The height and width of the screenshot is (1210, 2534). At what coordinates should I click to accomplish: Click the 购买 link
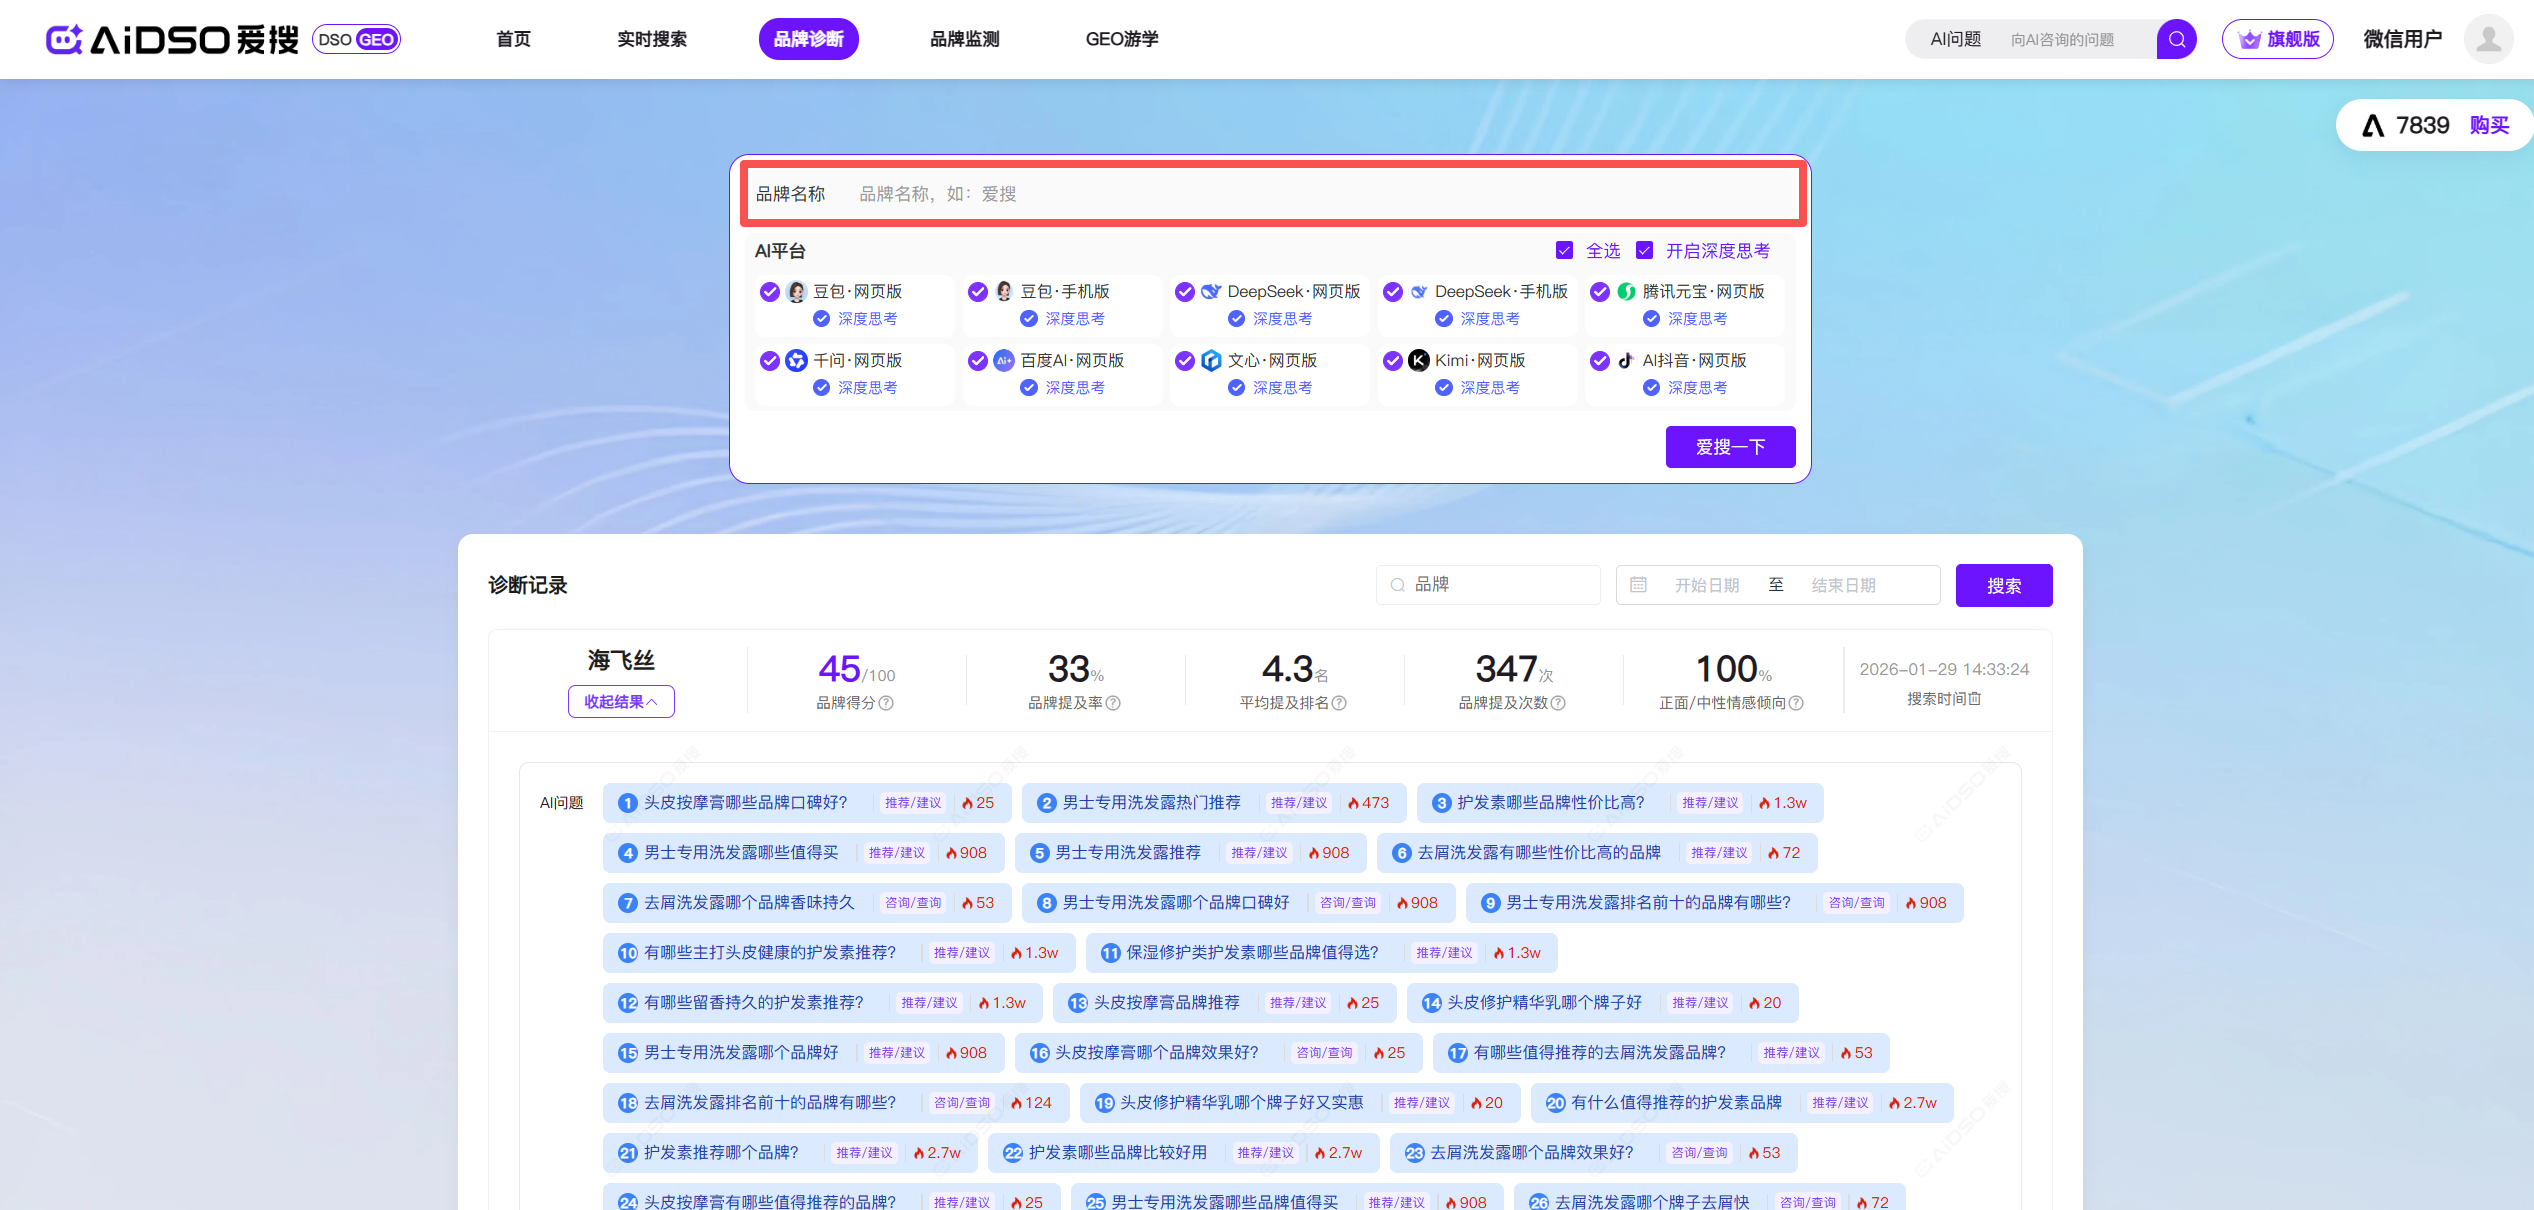pos(2489,125)
